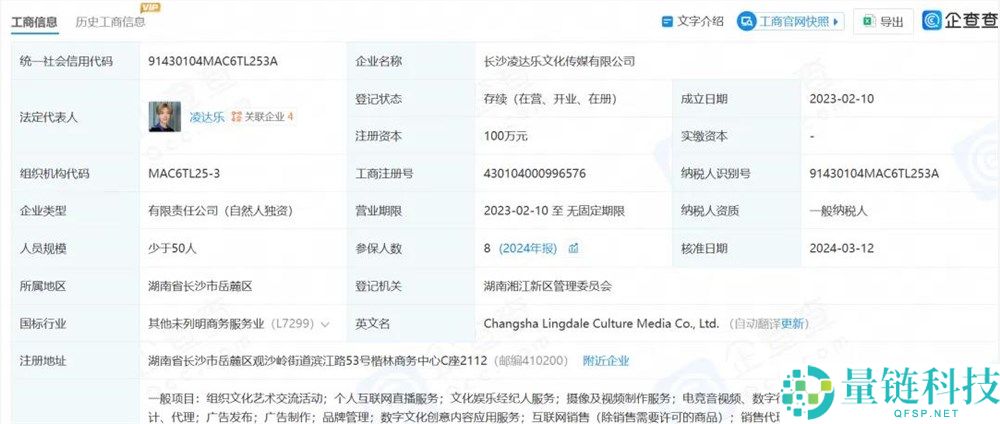Select English name Changsha Lingdale Culture Media
This screenshot has width=1000, height=424.
601,324
